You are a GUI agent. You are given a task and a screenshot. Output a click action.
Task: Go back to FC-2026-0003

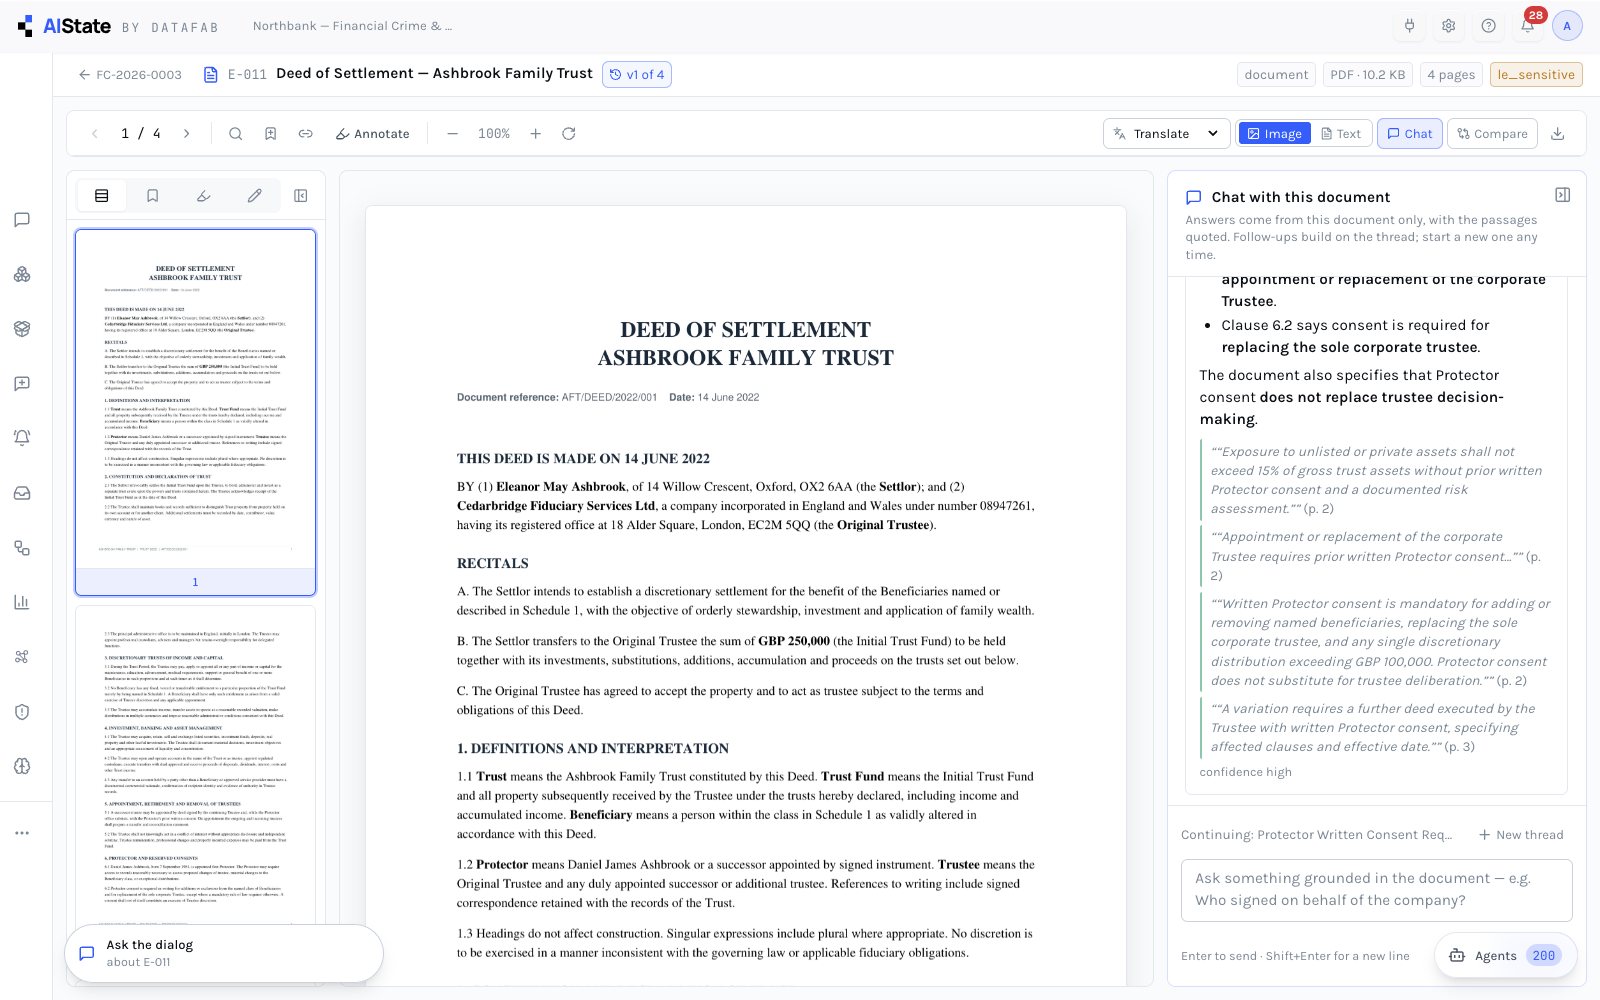pyautogui.click(x=130, y=74)
